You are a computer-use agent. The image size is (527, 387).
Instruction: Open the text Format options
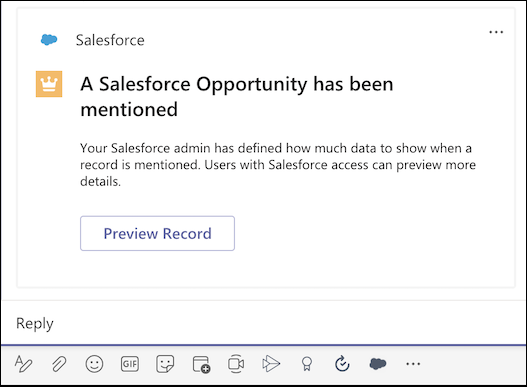pos(23,364)
